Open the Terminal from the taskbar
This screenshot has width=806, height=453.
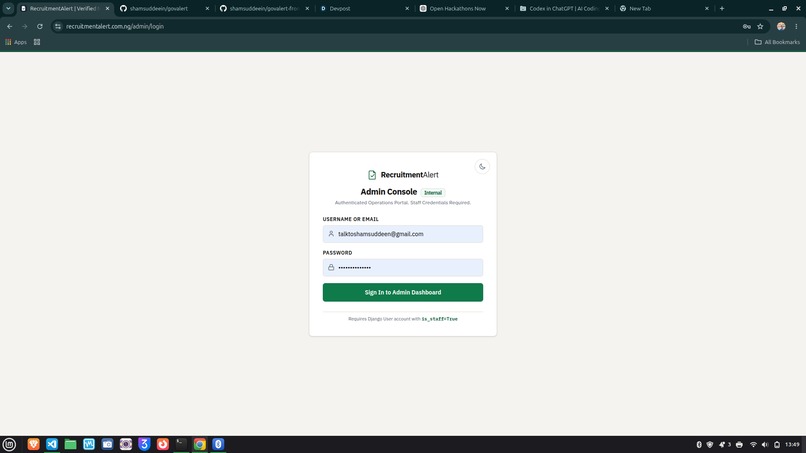tap(181, 444)
